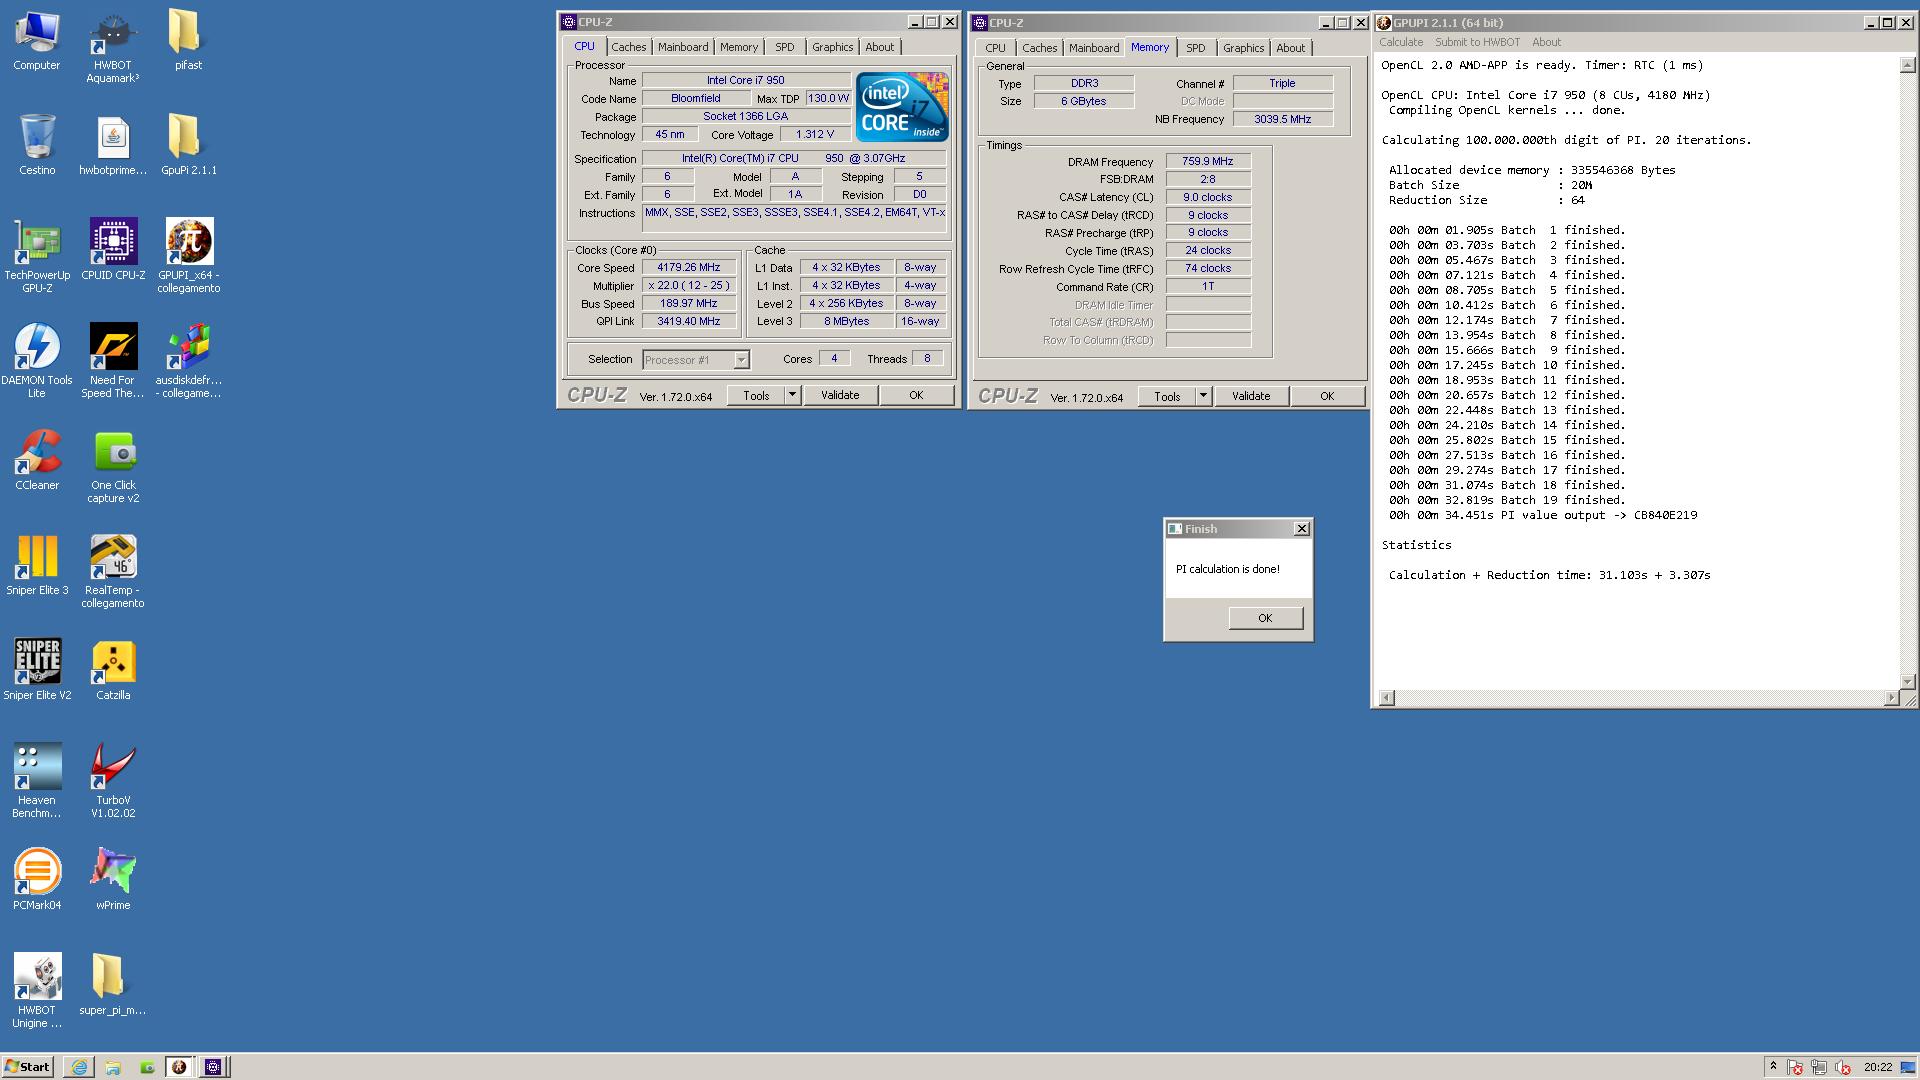Viewport: 1920px width, 1080px height.
Task: Switch to Mainboard tab in left CPU-Z
Action: [x=683, y=47]
